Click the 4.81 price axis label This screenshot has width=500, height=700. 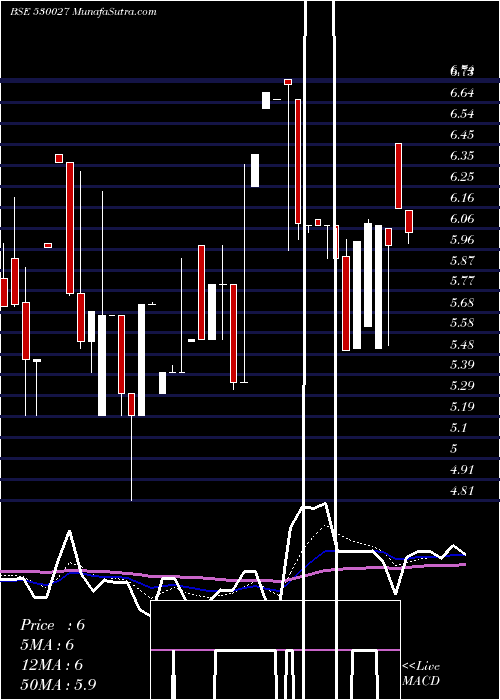click(462, 491)
